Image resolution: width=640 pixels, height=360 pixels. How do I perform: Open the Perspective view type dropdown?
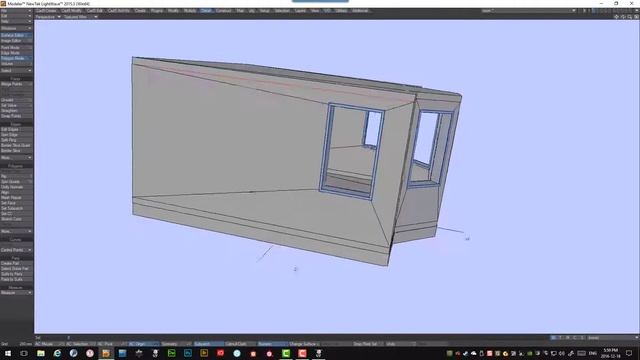click(x=48, y=17)
